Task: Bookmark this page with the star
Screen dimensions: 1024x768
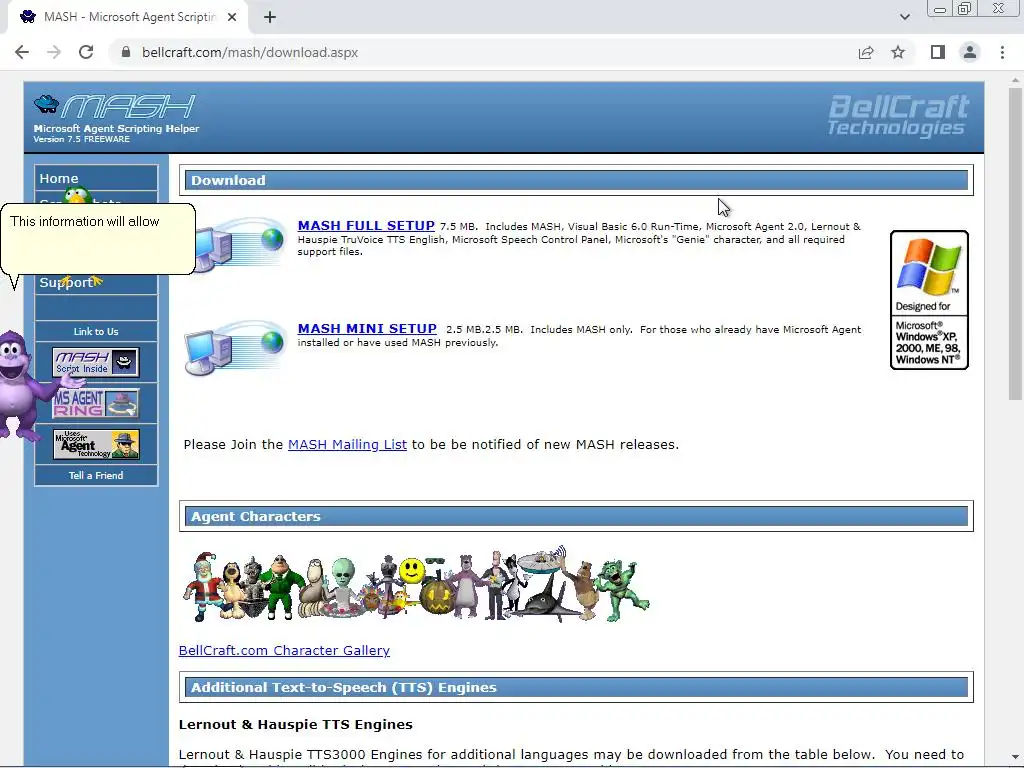Action: (x=898, y=52)
